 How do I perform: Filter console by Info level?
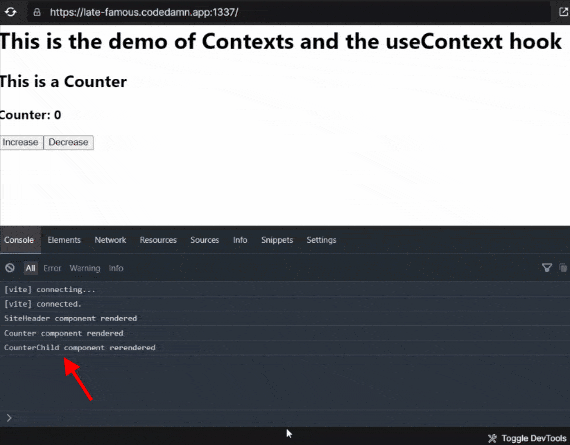116,268
